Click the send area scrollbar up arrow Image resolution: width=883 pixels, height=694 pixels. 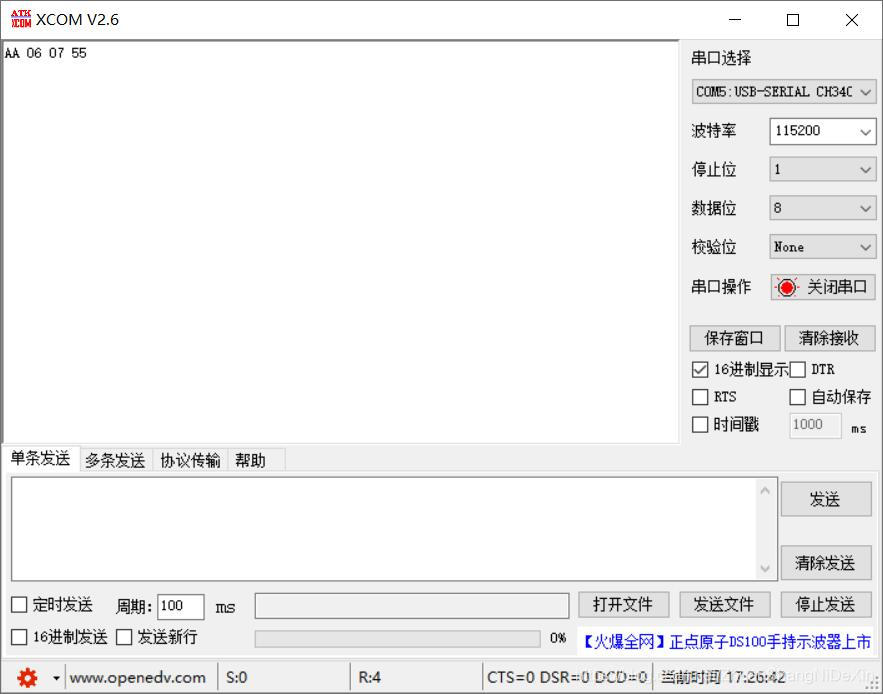click(x=765, y=491)
